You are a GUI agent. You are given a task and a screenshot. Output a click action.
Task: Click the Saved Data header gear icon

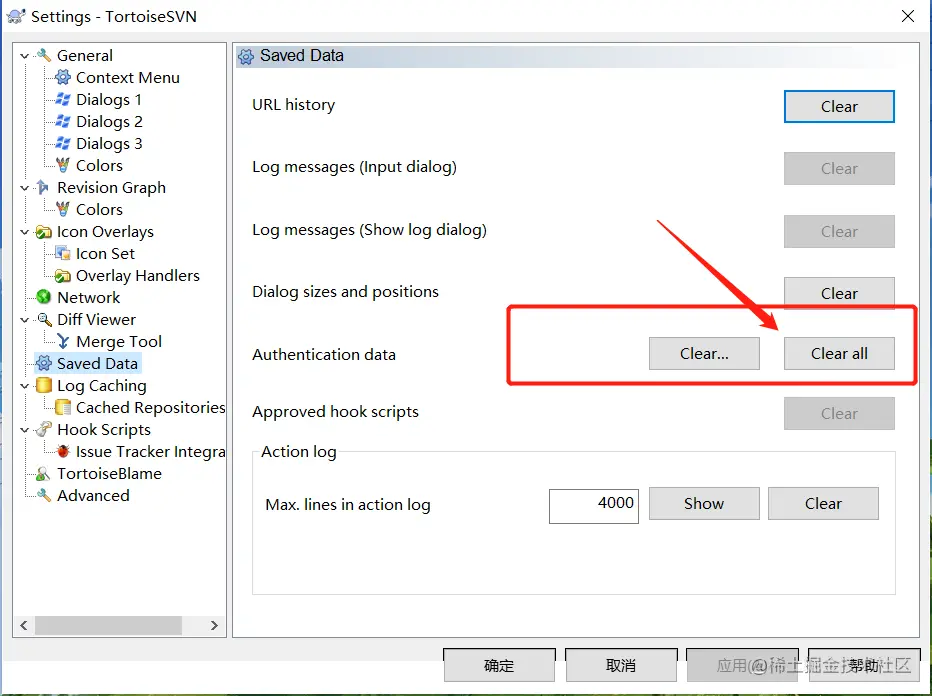pos(245,56)
